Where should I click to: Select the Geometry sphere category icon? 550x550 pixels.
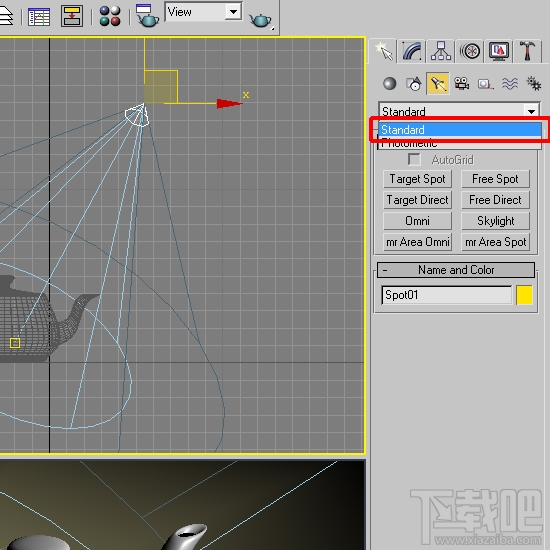(x=389, y=83)
